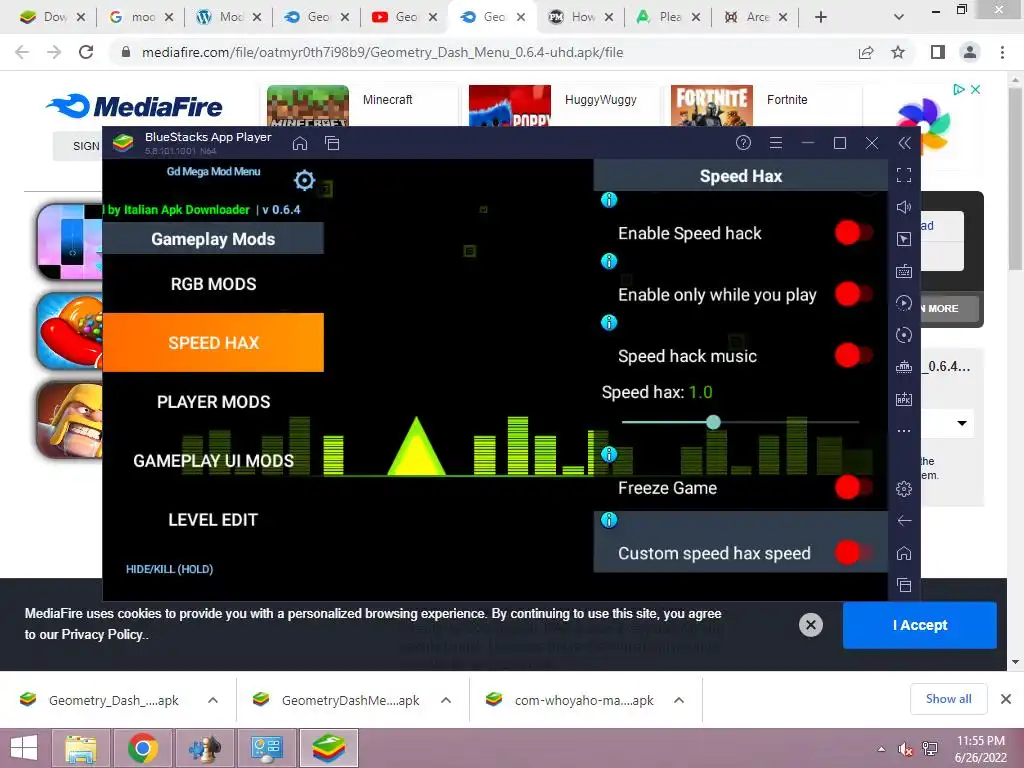Image resolution: width=1024 pixels, height=768 pixels.
Task: Reload the page in Chrome
Action: (86, 52)
